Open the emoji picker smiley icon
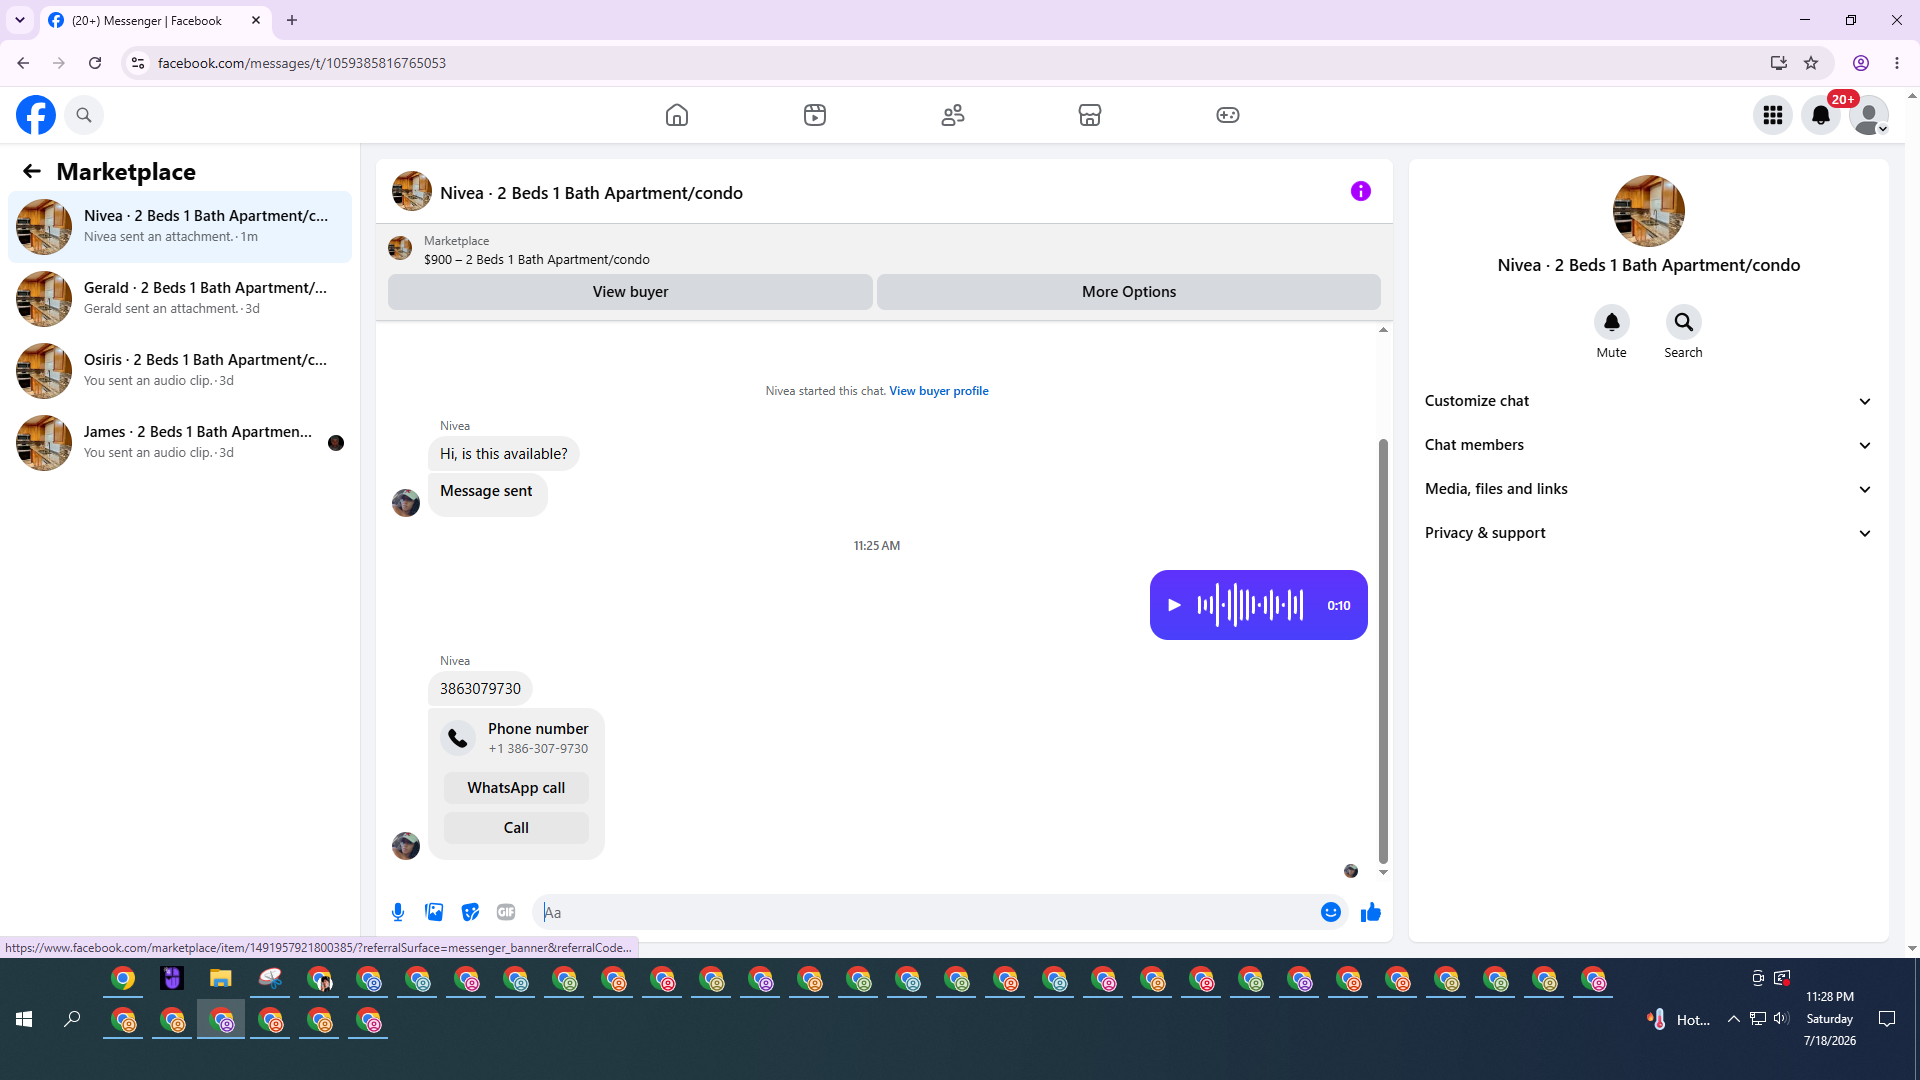Screen dimensions: 1920x1080 pos(1330,912)
